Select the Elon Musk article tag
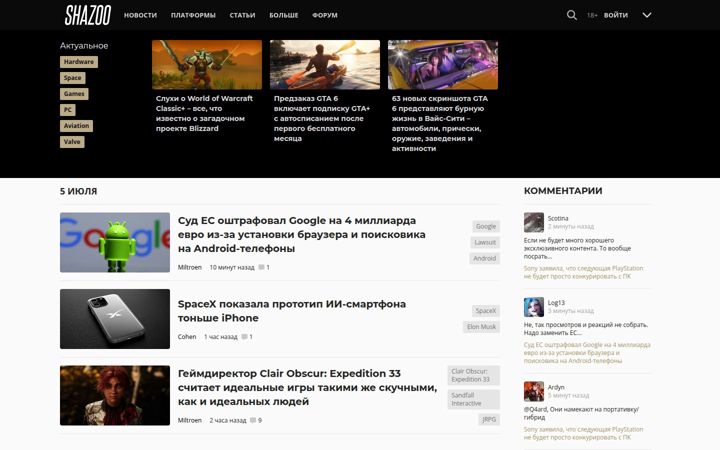Image resolution: width=720 pixels, height=450 pixels. [x=481, y=327]
